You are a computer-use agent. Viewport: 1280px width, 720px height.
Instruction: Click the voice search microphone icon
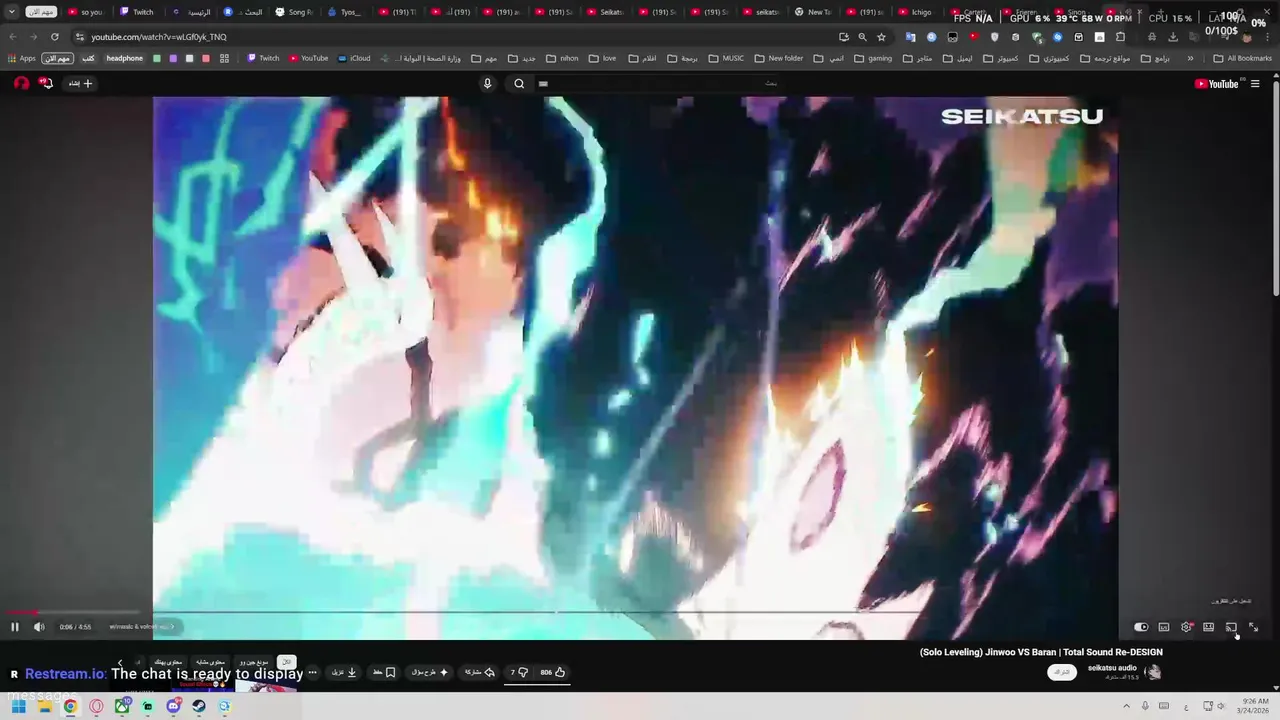click(487, 84)
